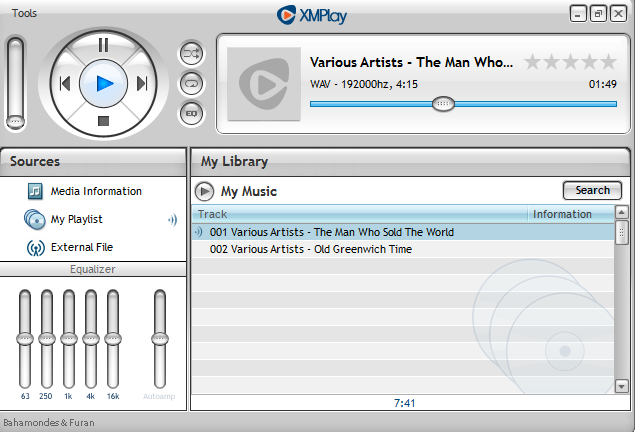Click the library scrollbar up arrow

[x=622, y=212]
